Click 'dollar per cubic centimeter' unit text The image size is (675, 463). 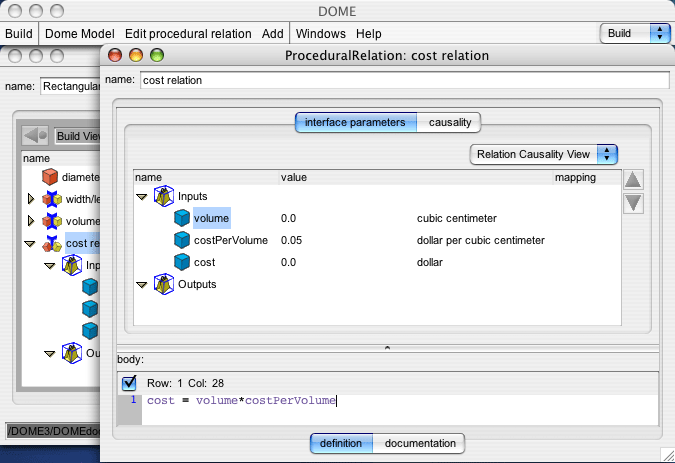point(481,240)
